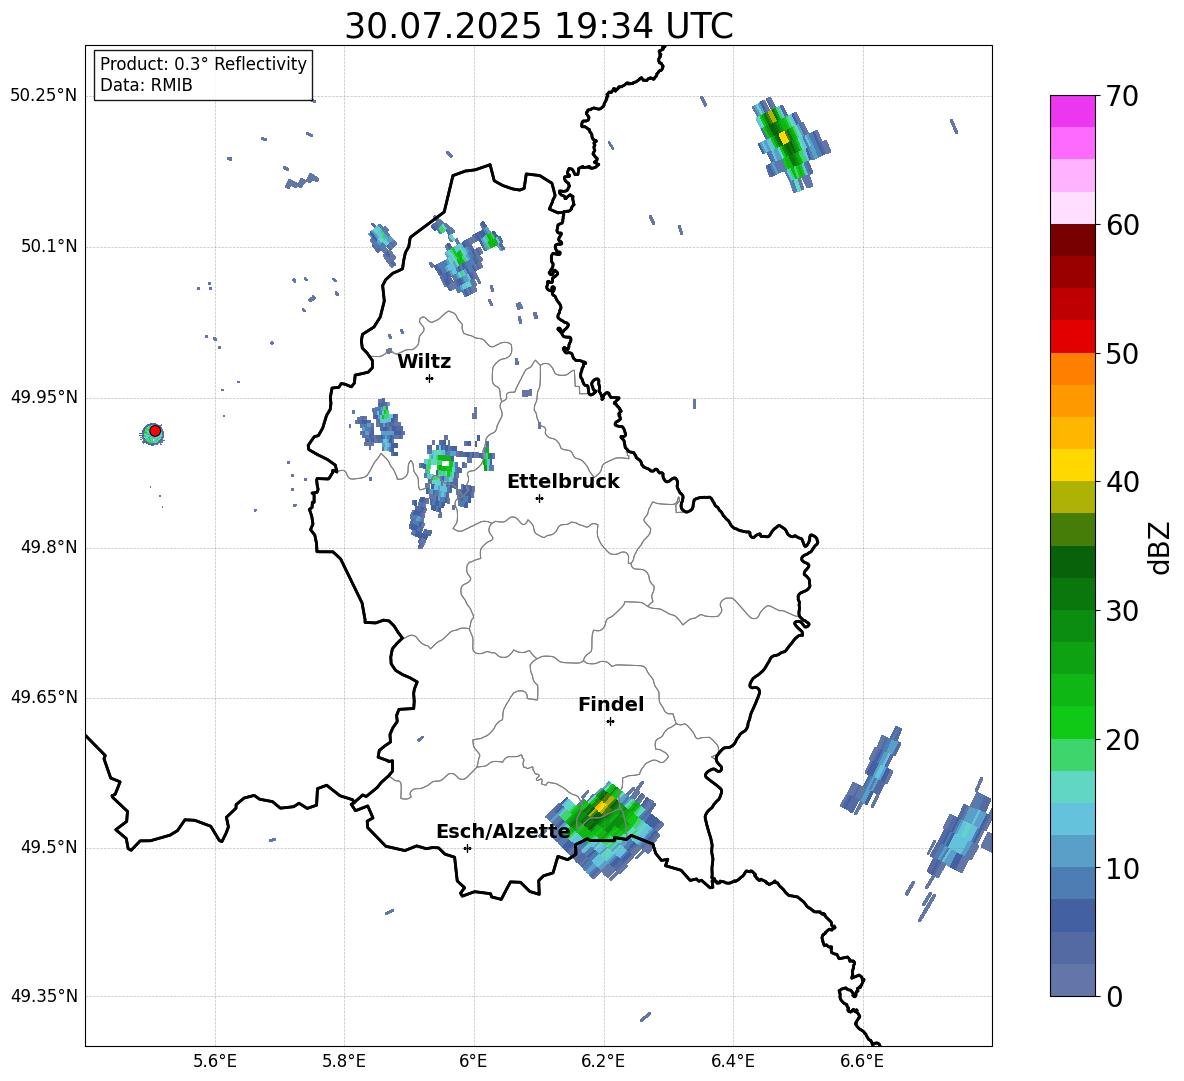Click the cross marker below Wiltz
This screenshot has height=1081, width=1184.
[429, 378]
